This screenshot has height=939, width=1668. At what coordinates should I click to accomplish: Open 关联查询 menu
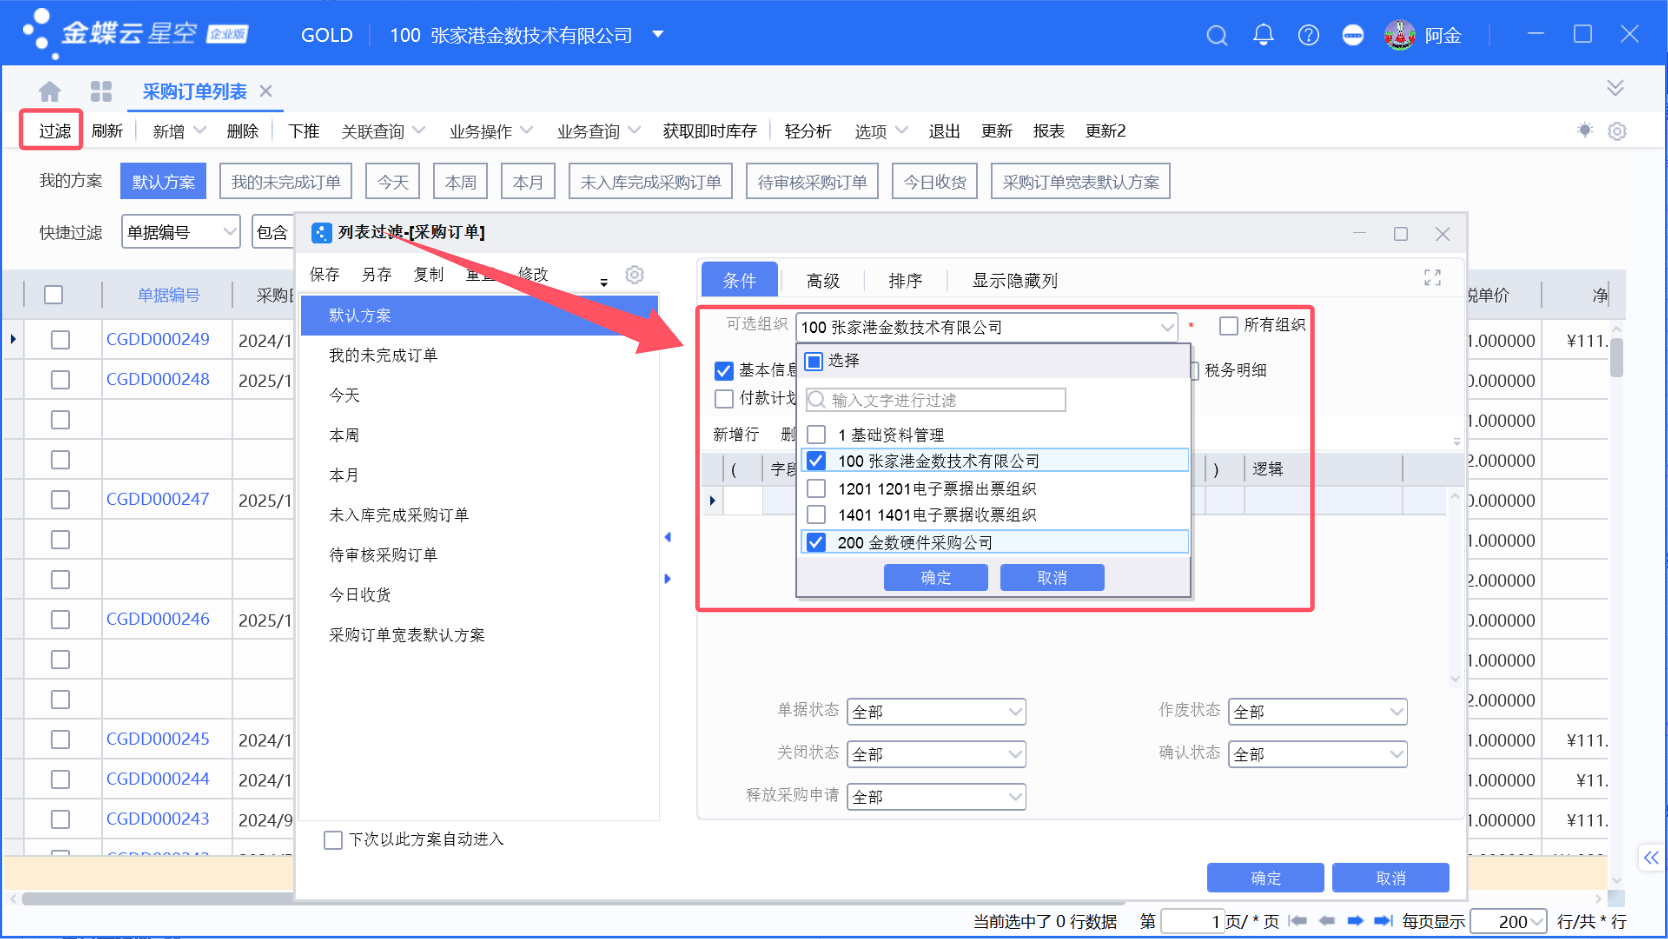(383, 131)
